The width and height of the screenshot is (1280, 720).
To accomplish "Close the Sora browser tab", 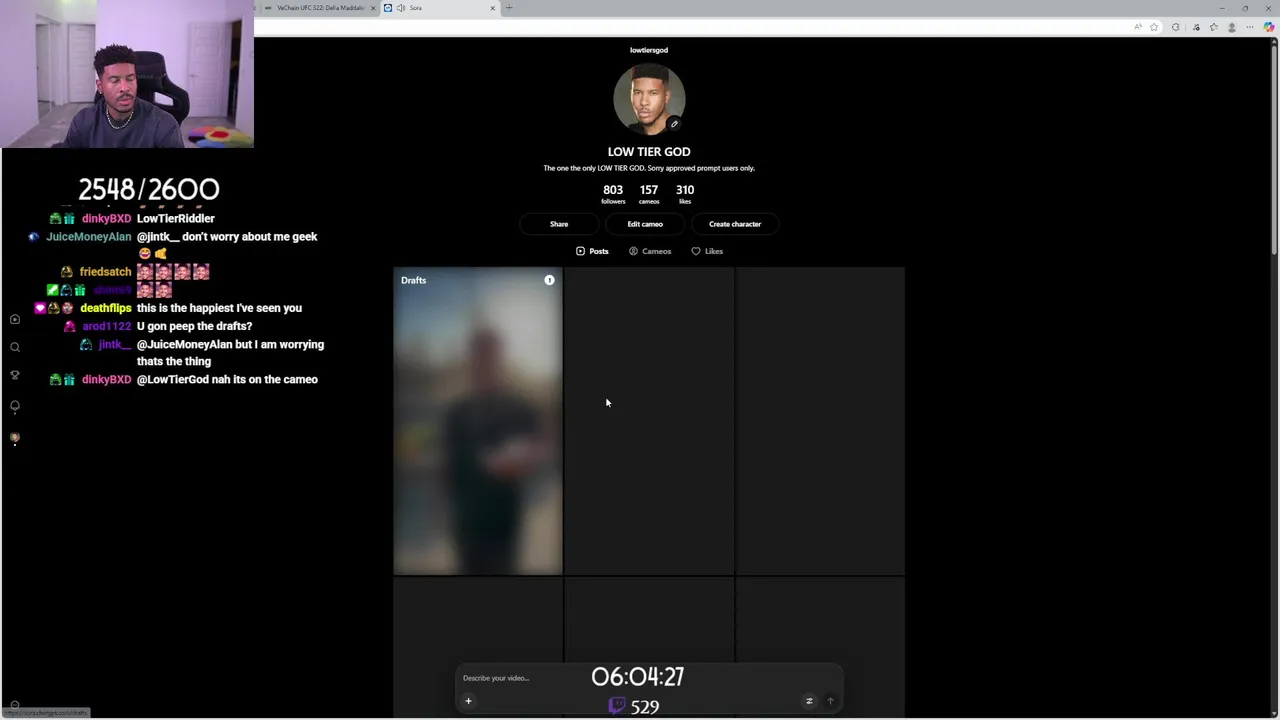I will coord(492,8).
